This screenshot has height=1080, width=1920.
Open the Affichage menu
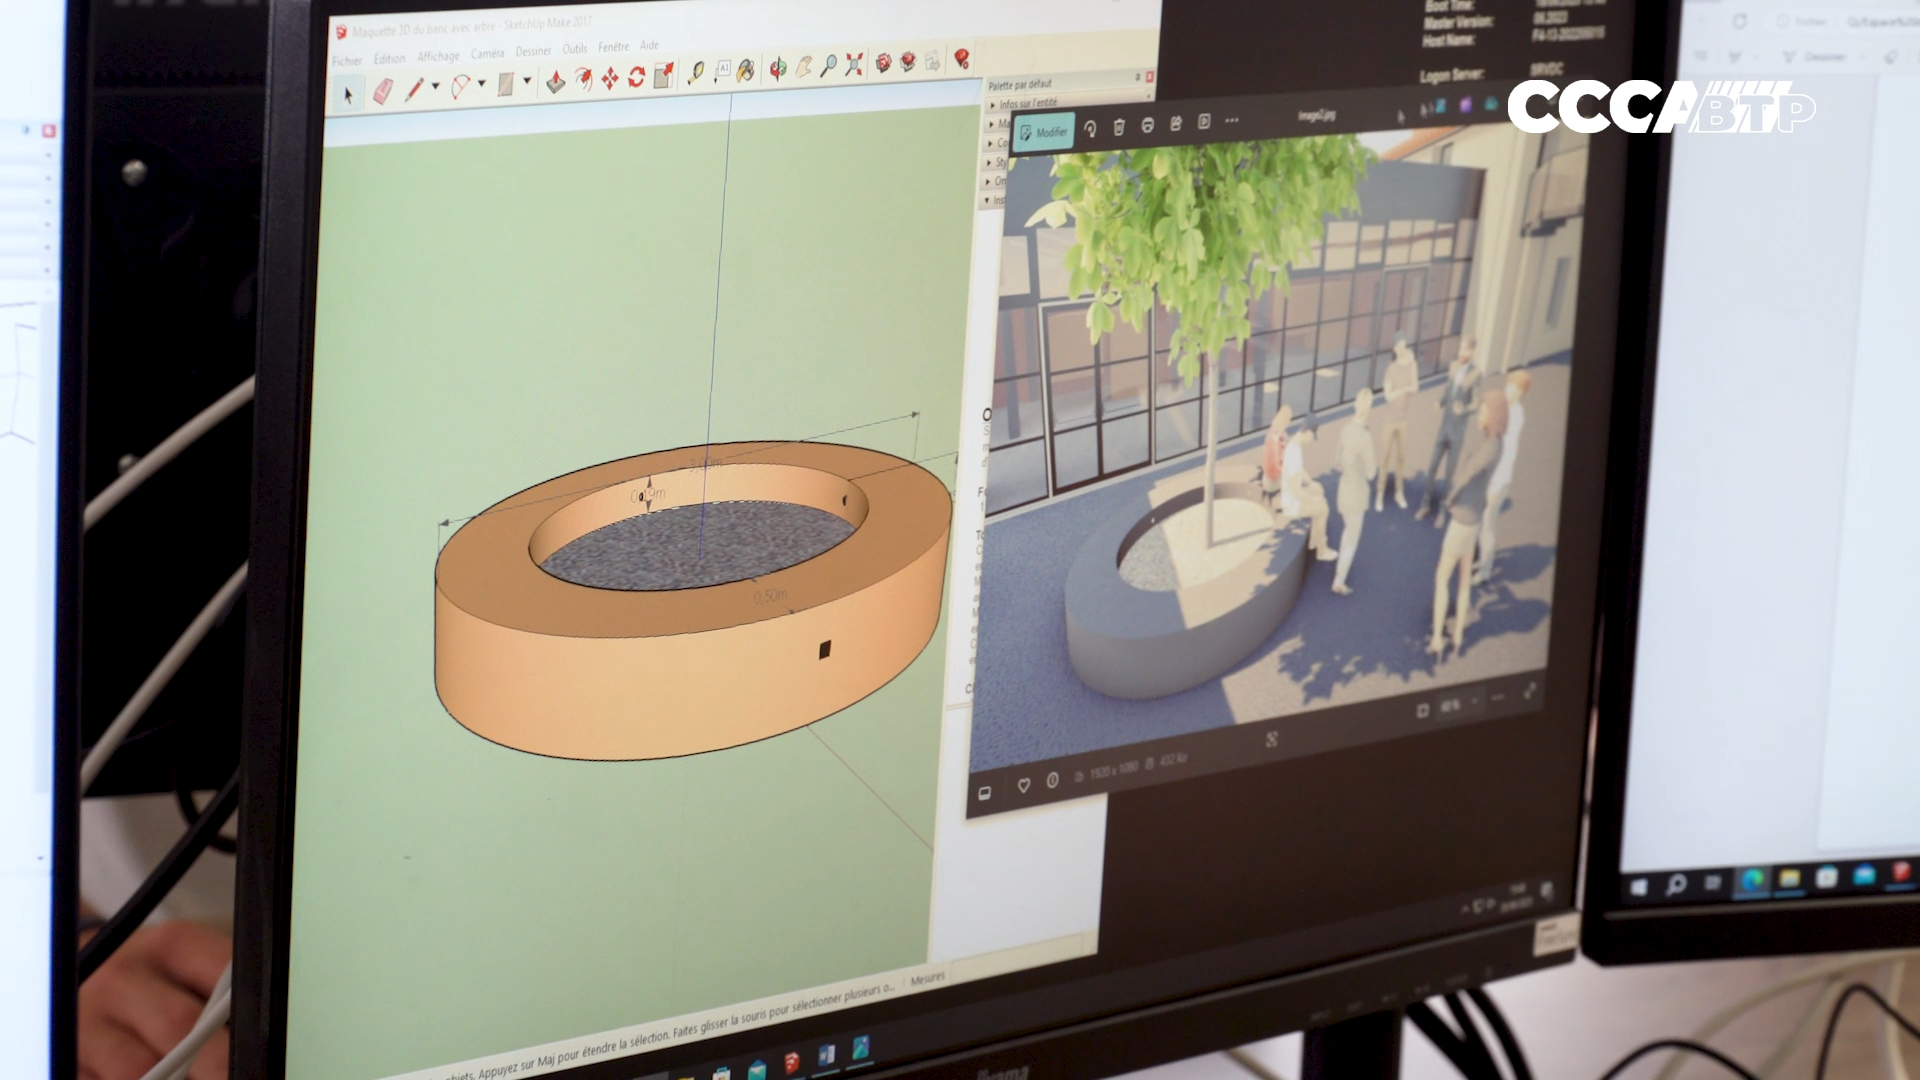pyautogui.click(x=438, y=56)
